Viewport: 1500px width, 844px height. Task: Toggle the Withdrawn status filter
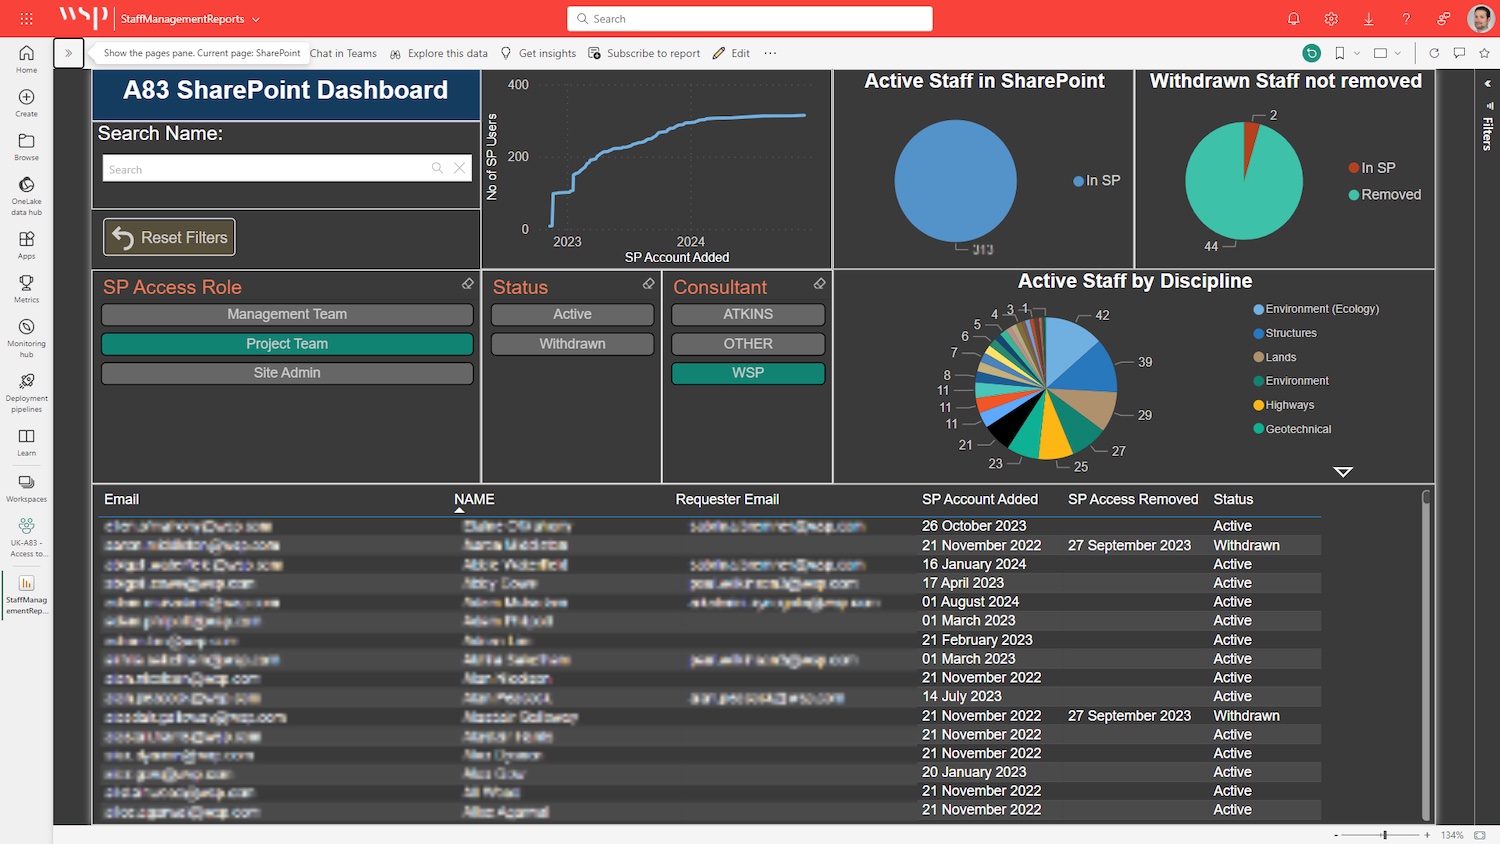point(572,344)
